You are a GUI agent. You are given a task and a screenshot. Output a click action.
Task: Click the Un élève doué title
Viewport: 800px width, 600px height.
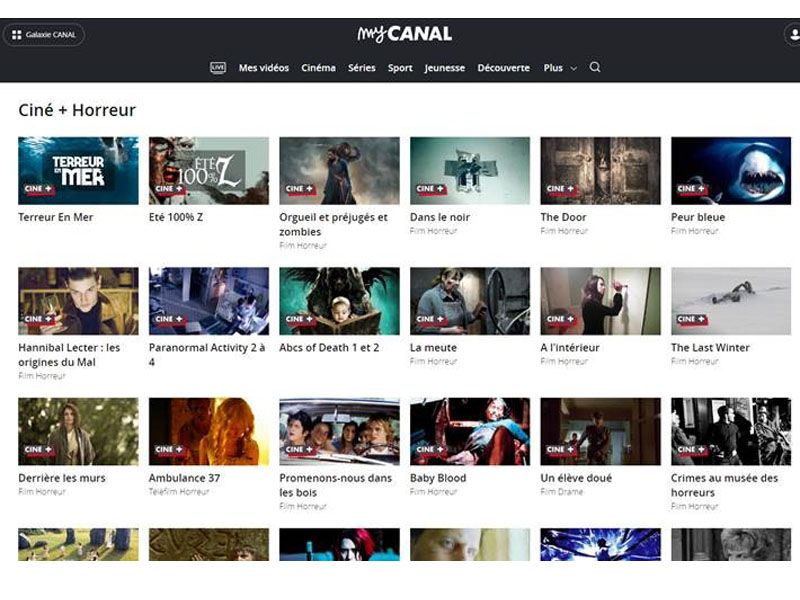576,479
